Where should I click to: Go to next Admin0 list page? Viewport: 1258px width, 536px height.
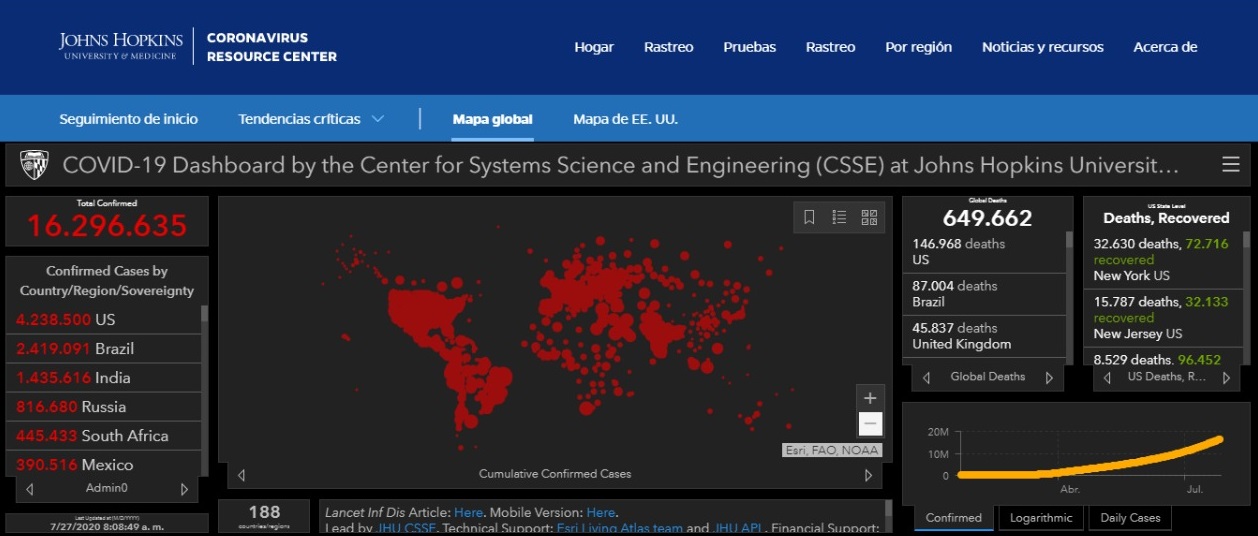point(184,489)
